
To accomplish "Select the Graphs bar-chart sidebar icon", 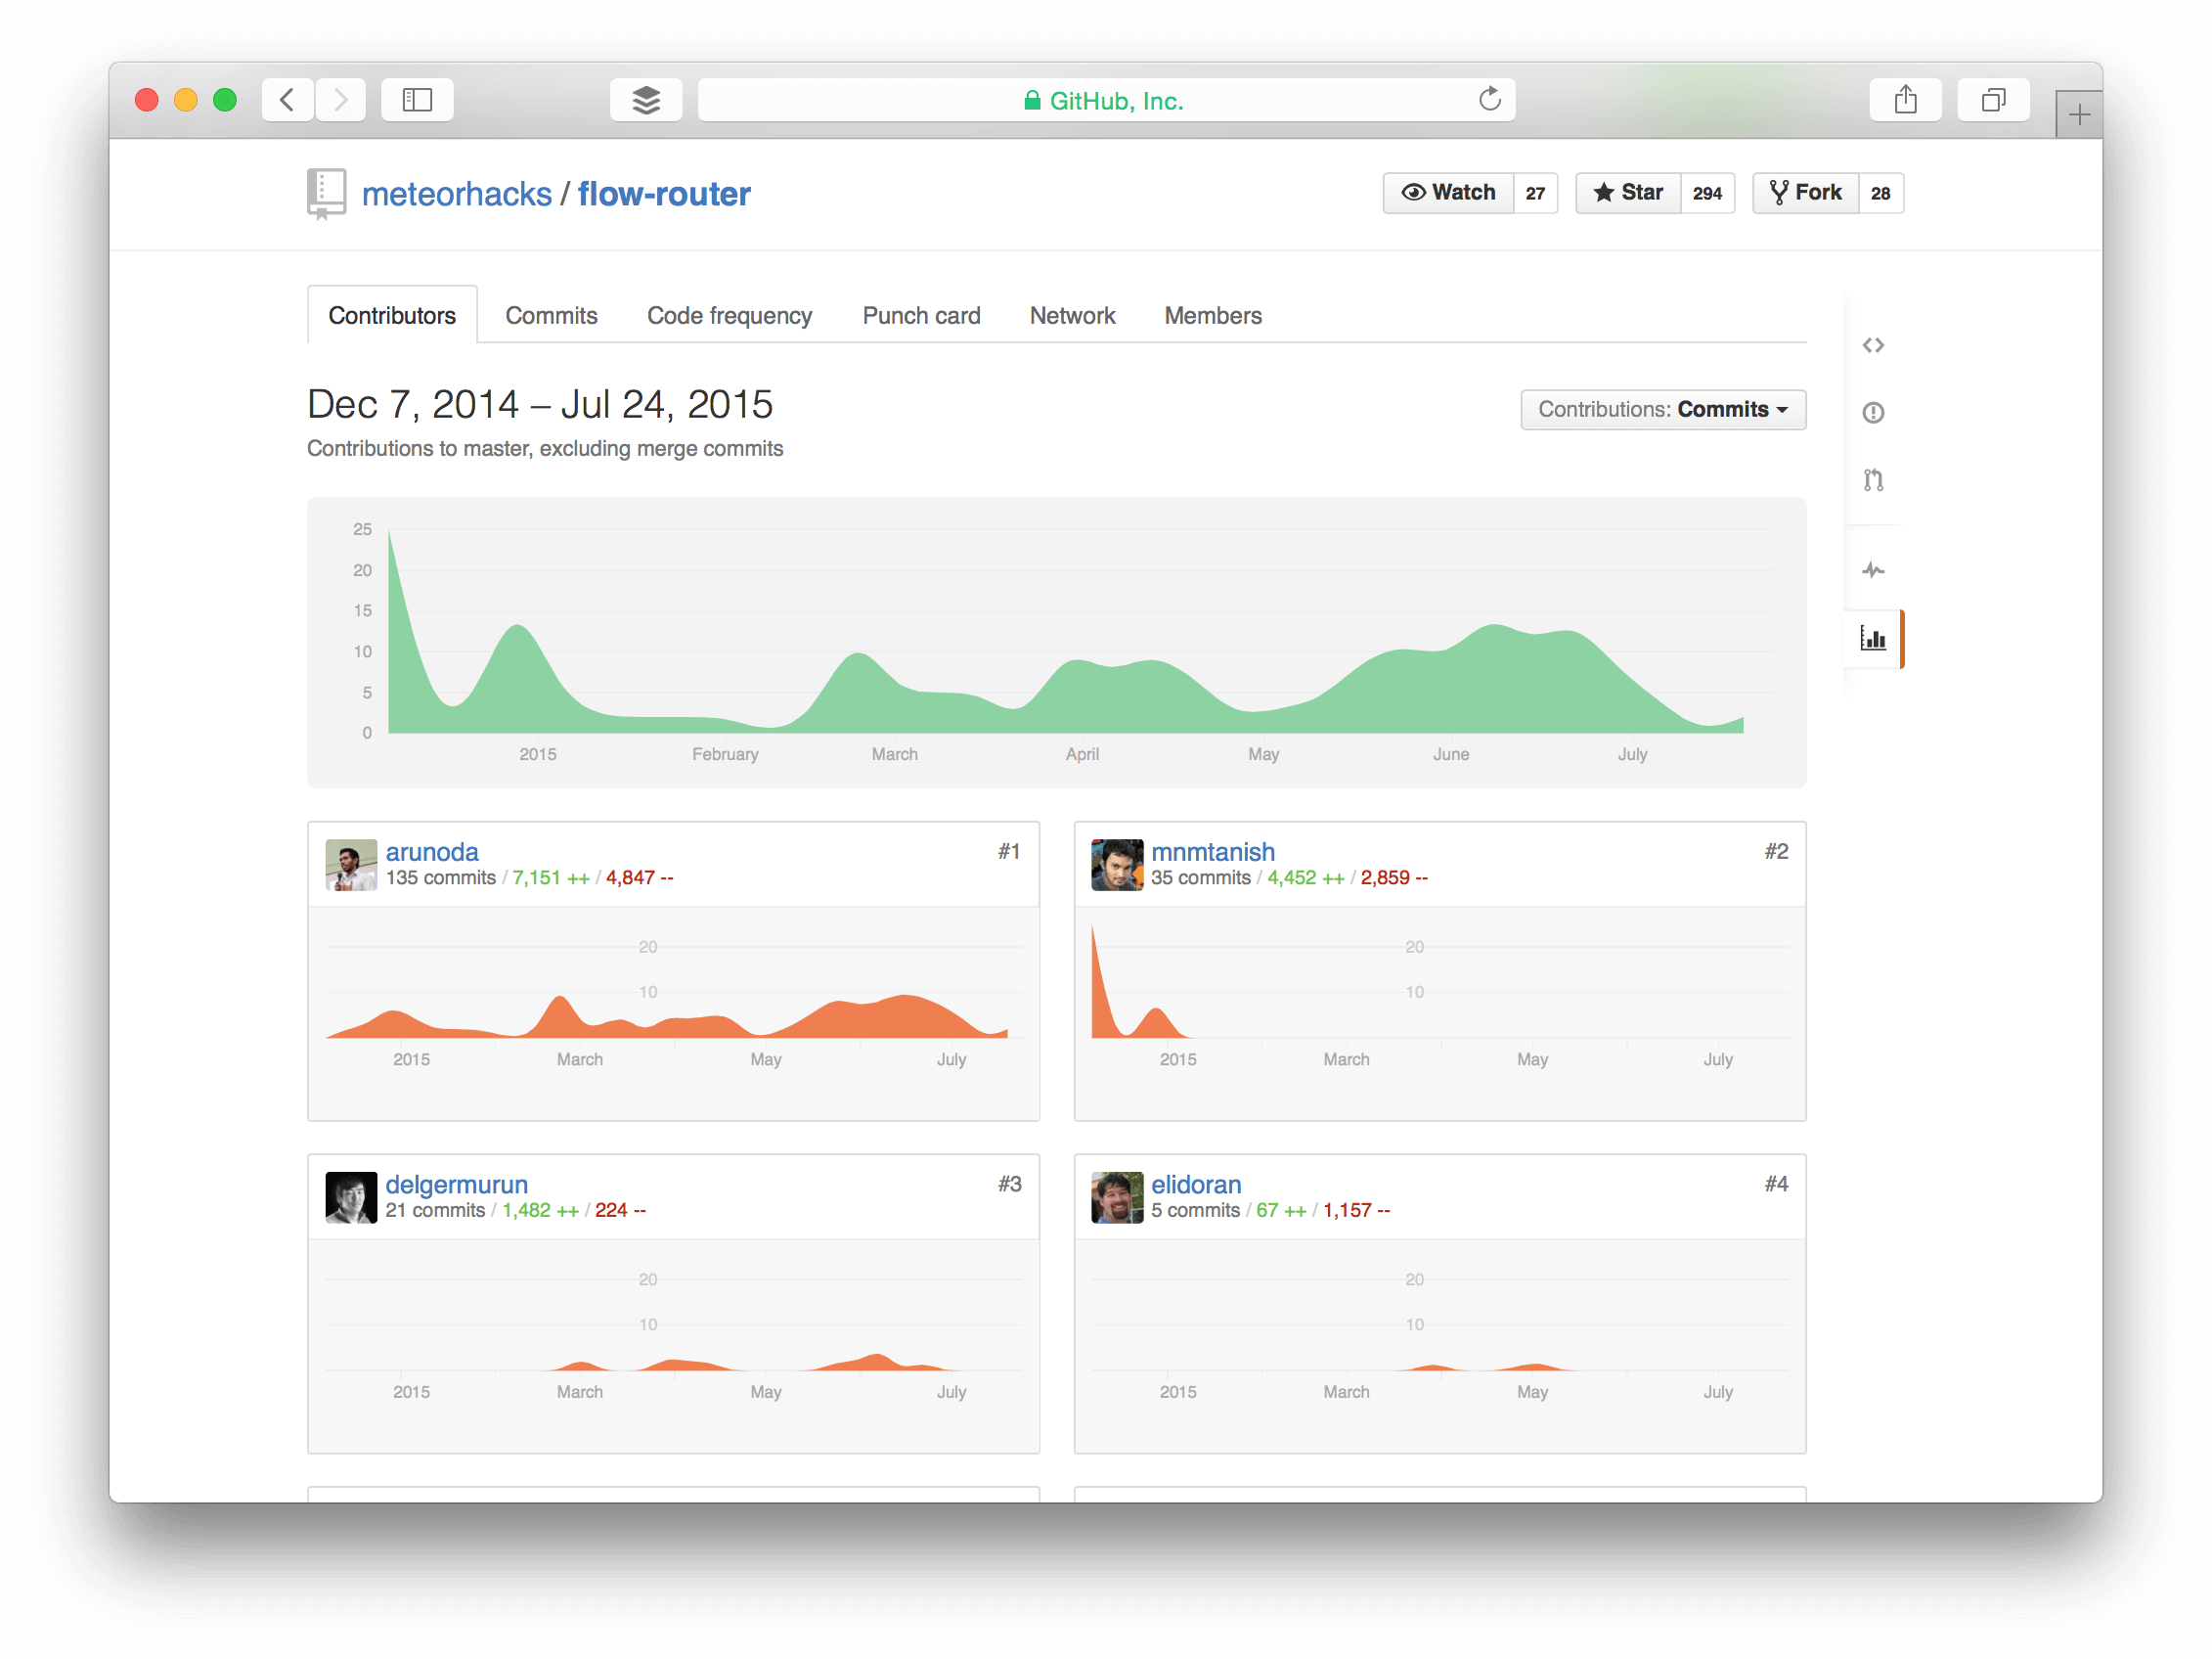I will point(1873,639).
